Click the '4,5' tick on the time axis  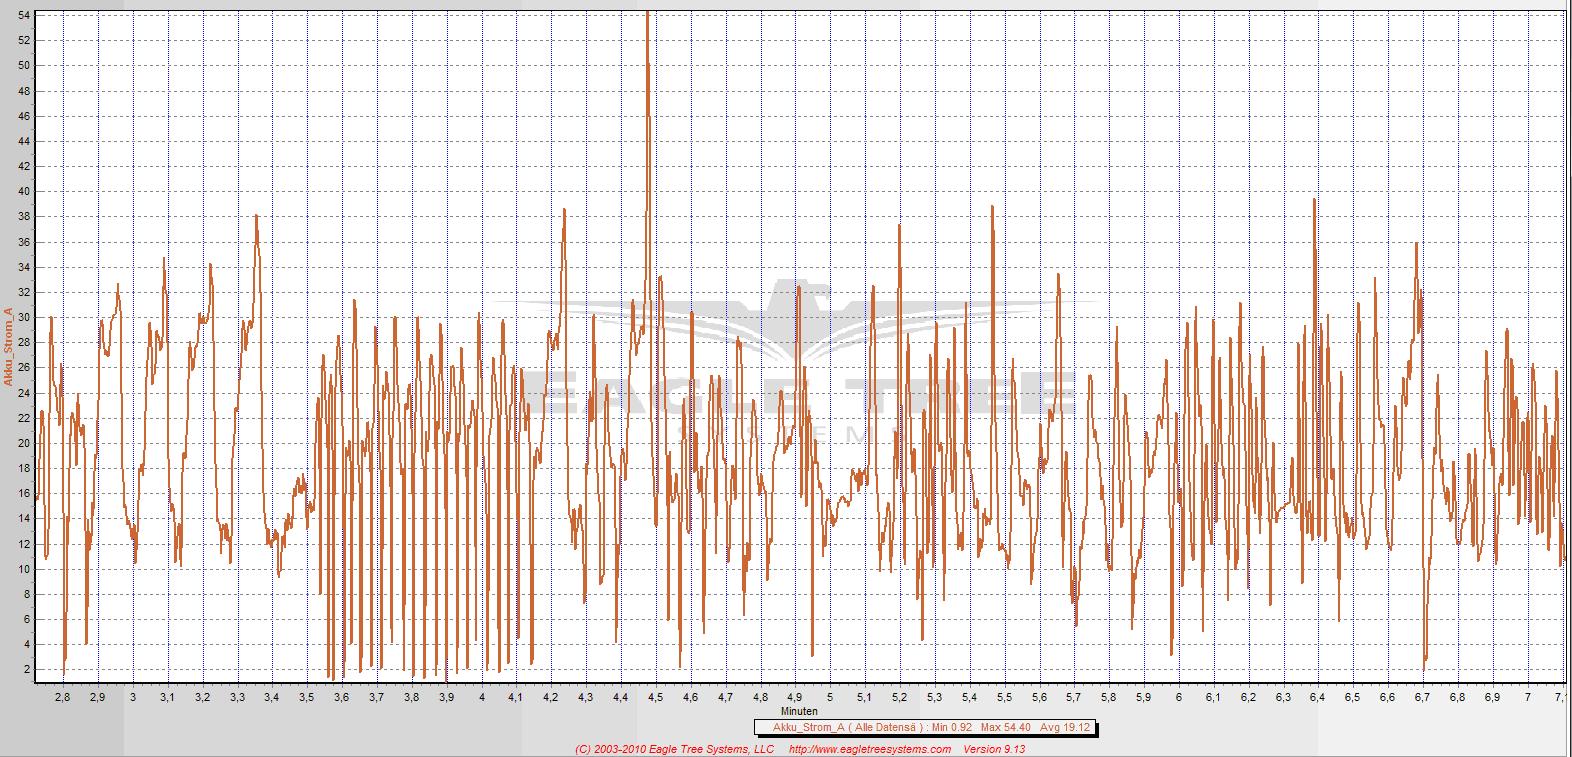click(x=655, y=696)
